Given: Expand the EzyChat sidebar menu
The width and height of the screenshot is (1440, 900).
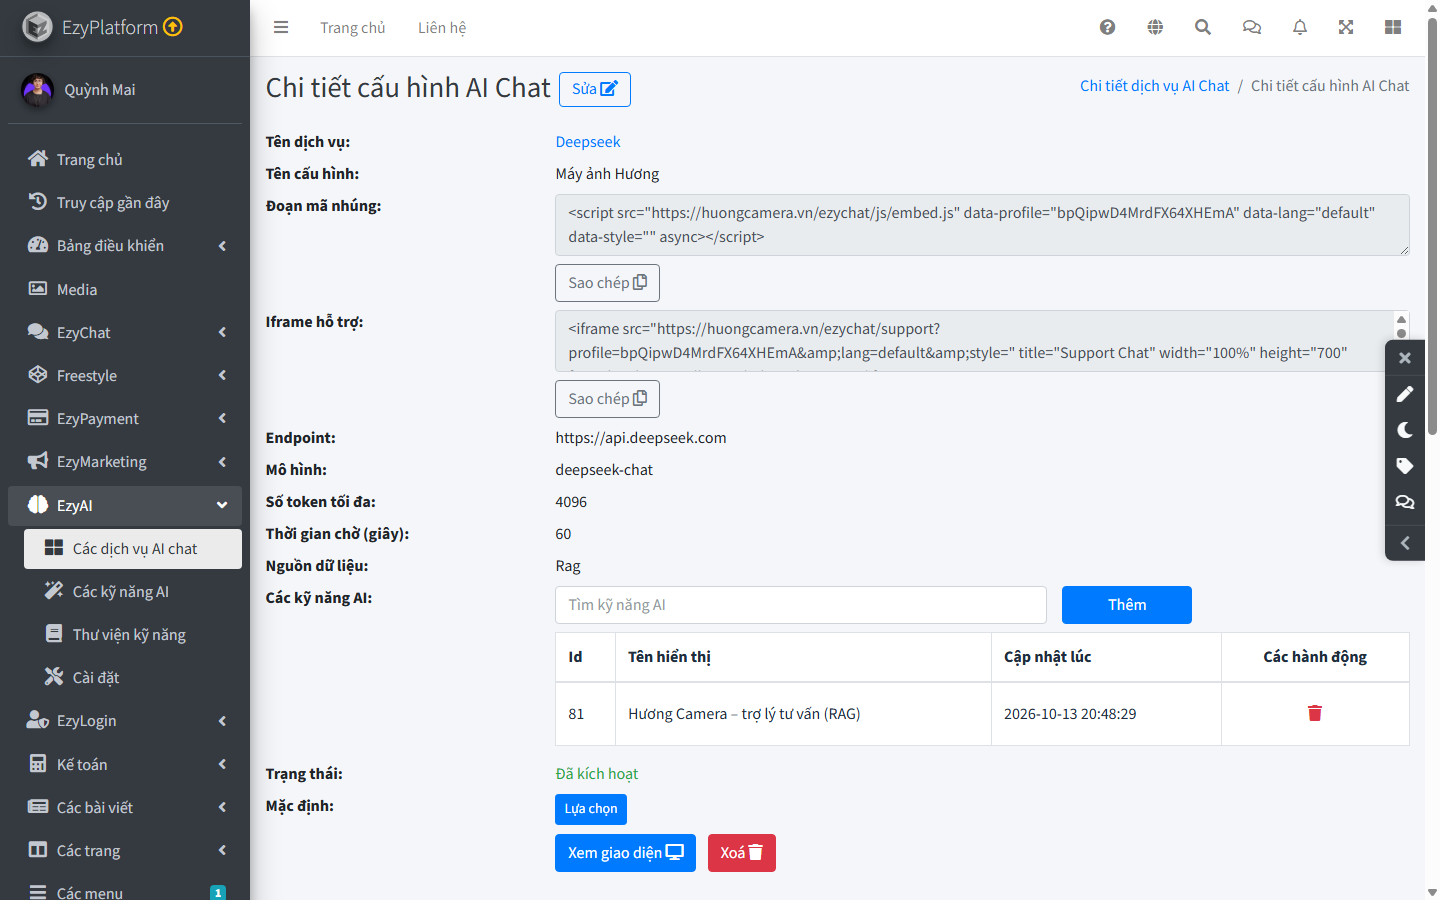Looking at the screenshot, I should [x=125, y=333].
